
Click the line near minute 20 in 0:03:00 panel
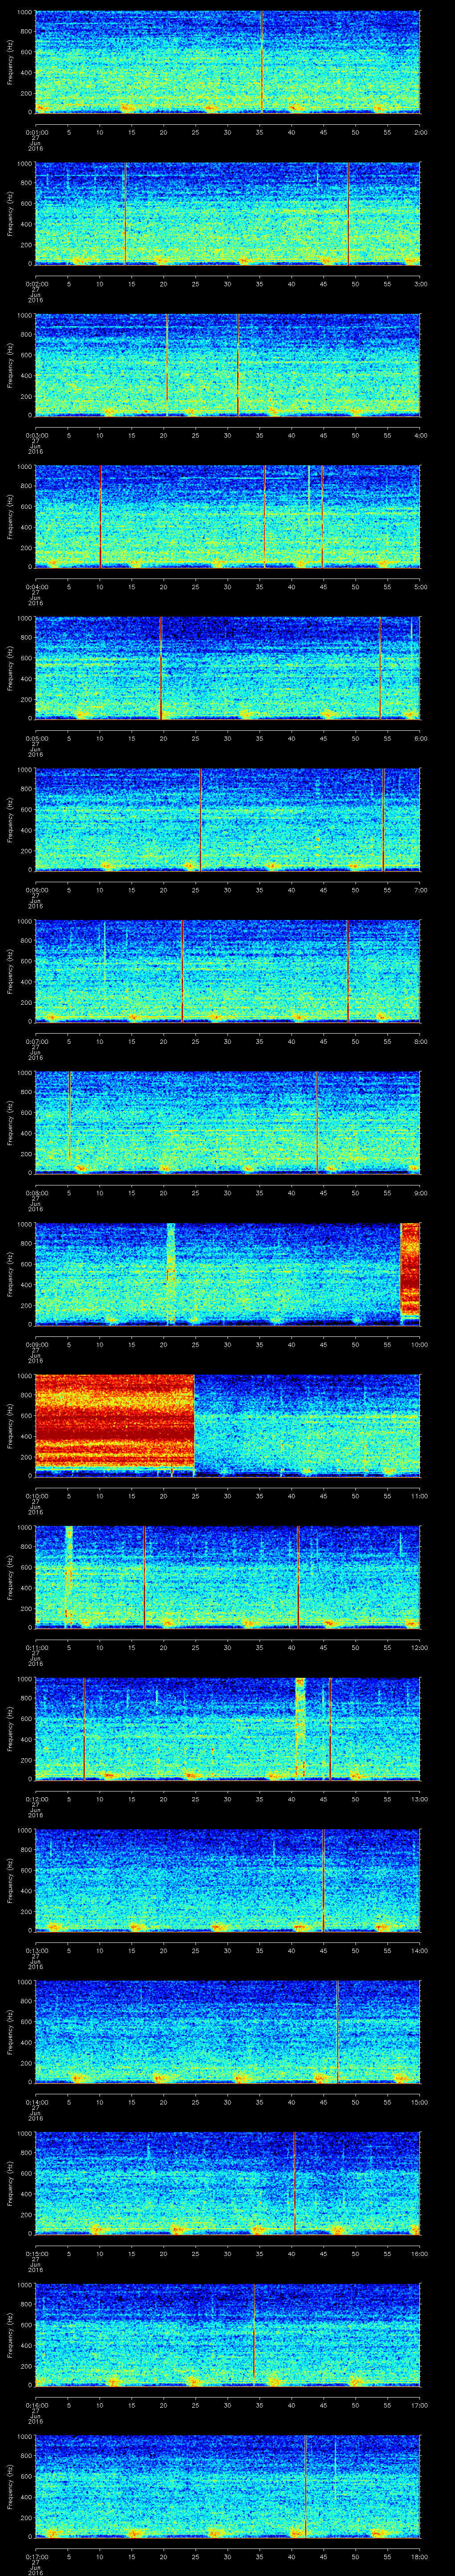(x=166, y=365)
